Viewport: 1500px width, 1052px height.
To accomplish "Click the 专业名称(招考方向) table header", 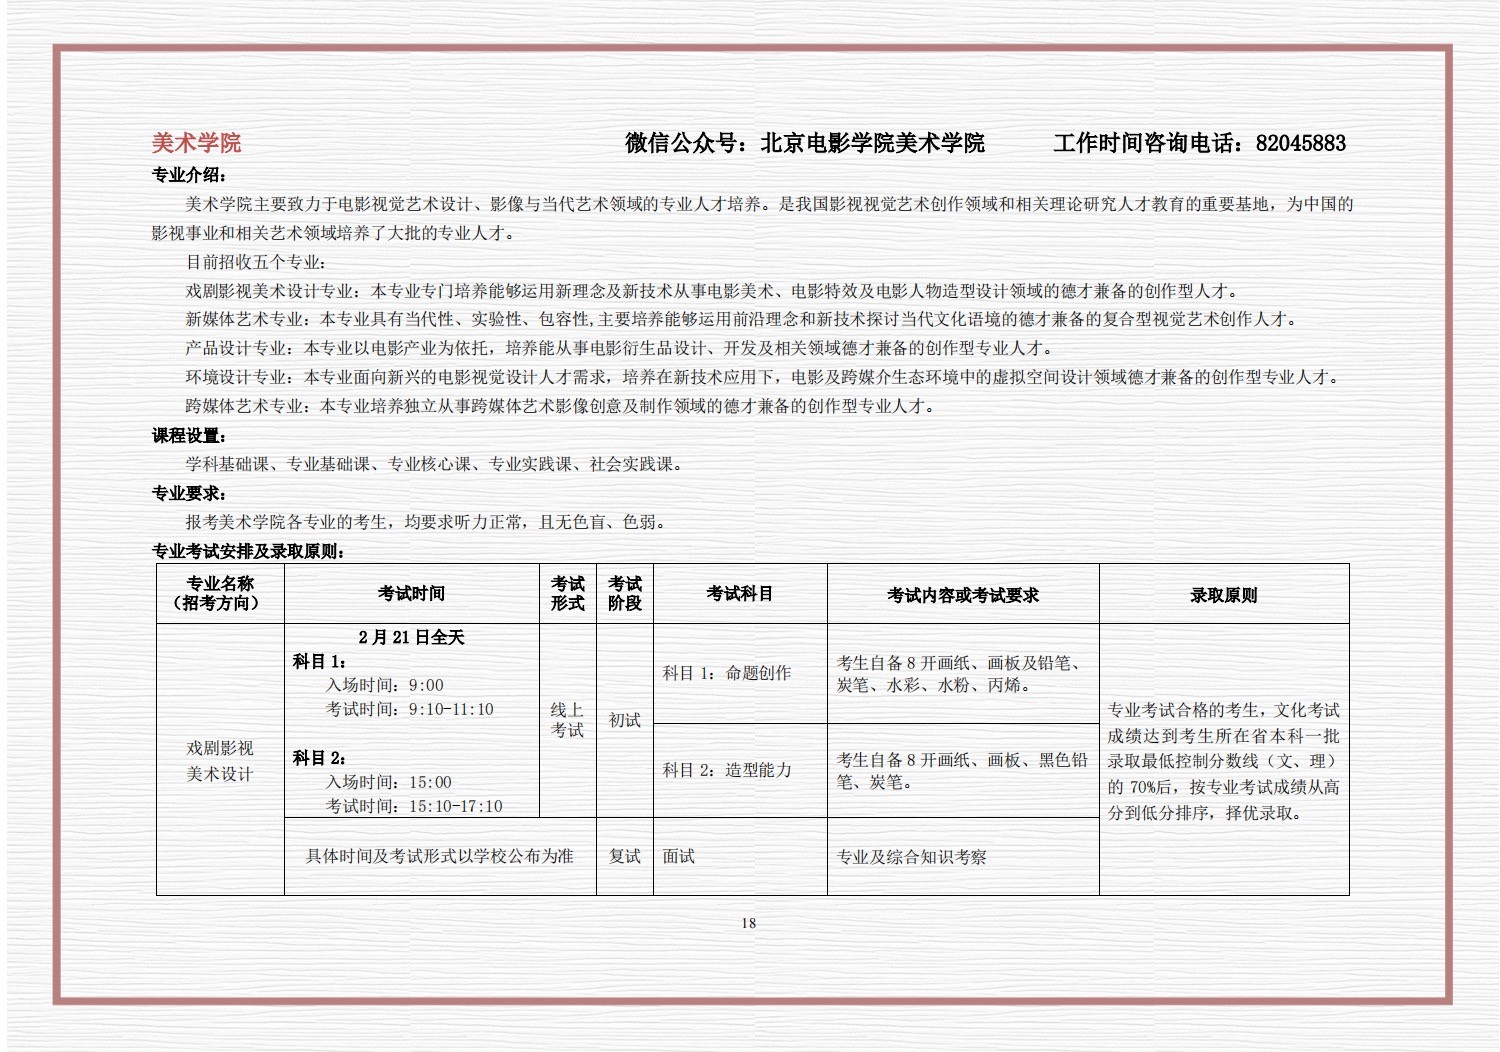I will (x=220, y=593).
